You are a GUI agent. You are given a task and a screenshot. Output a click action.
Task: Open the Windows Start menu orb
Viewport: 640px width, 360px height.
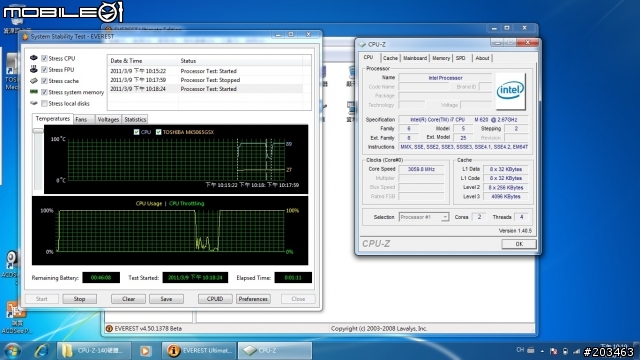[x=12, y=351]
